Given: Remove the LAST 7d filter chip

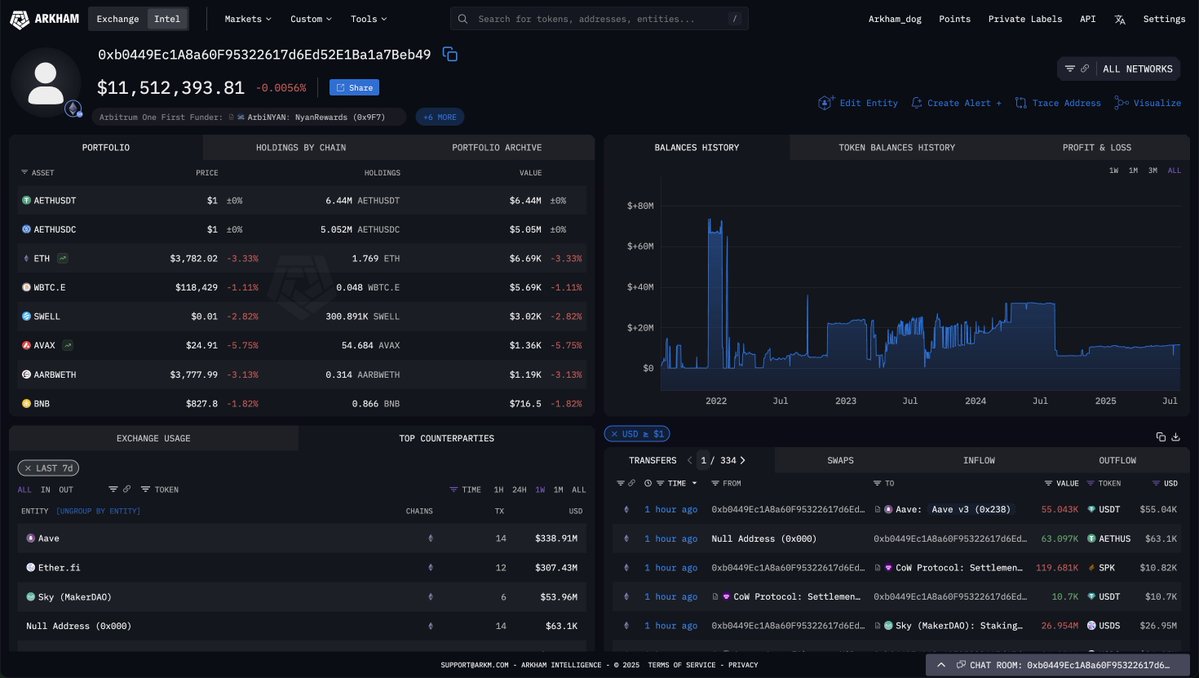Looking at the screenshot, I should point(28,468).
